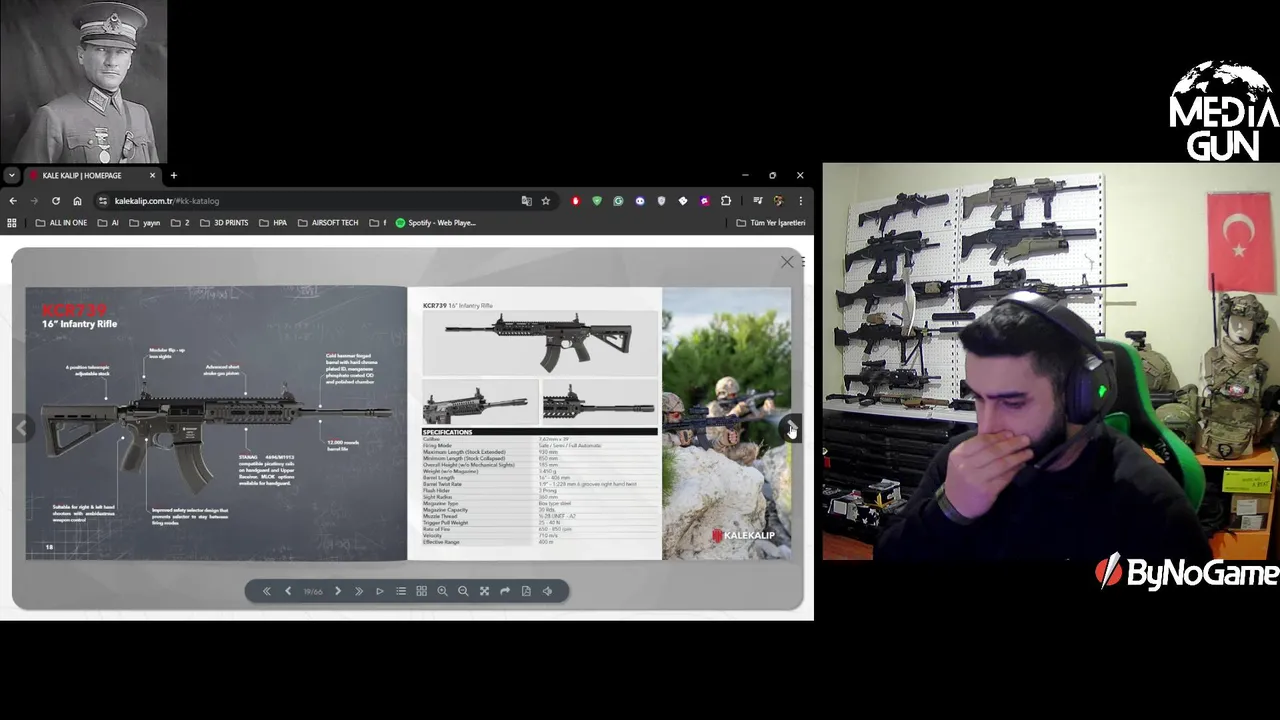Click the address bar with kalekalip.com.tr
Image resolution: width=1280 pixels, height=720 pixels.
[x=310, y=201]
